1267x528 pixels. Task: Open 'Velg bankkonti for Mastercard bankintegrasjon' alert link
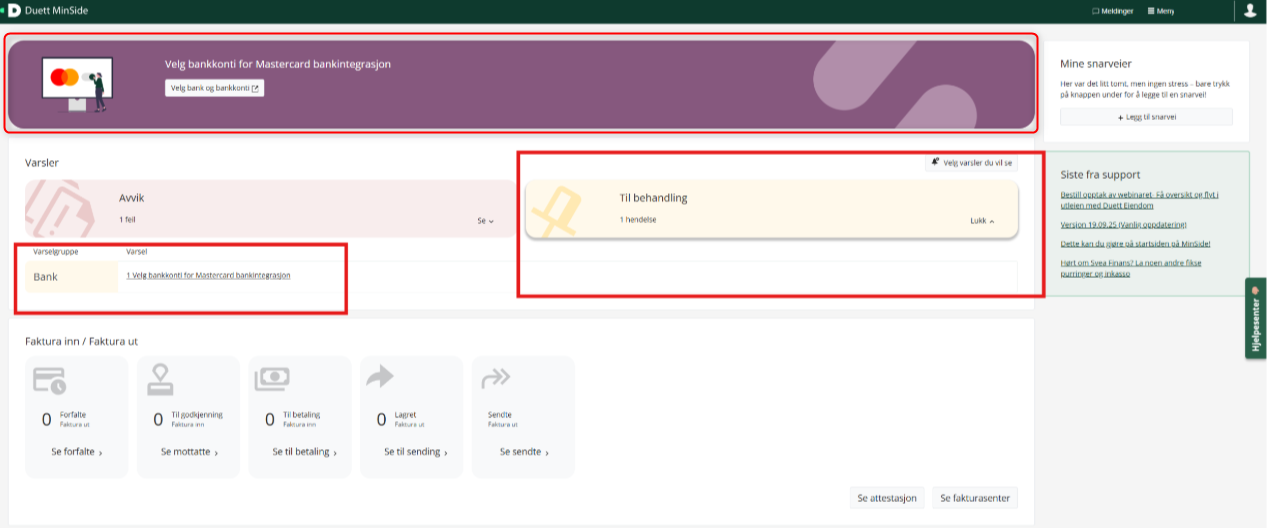click(208, 275)
